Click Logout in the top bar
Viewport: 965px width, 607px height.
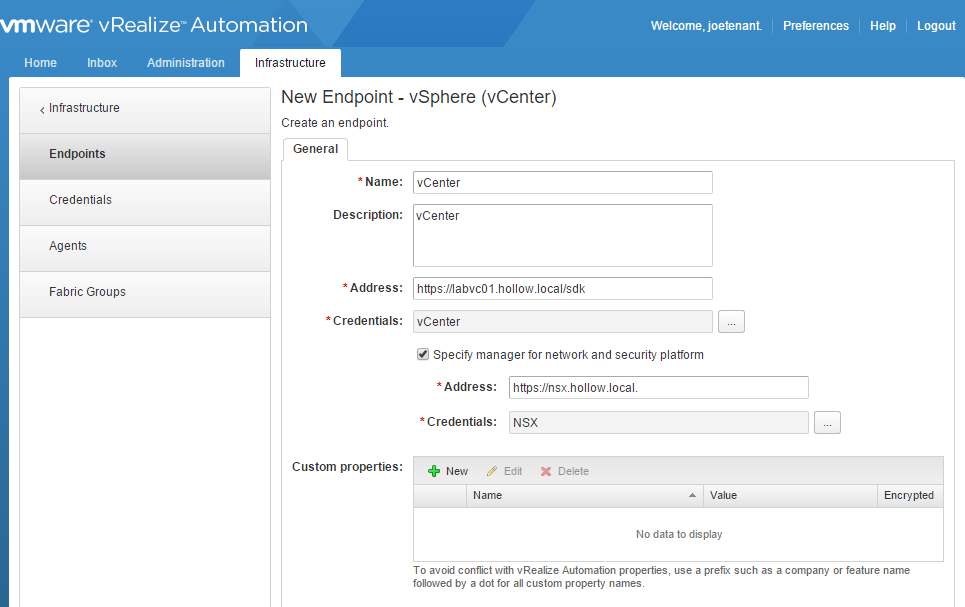click(x=936, y=26)
